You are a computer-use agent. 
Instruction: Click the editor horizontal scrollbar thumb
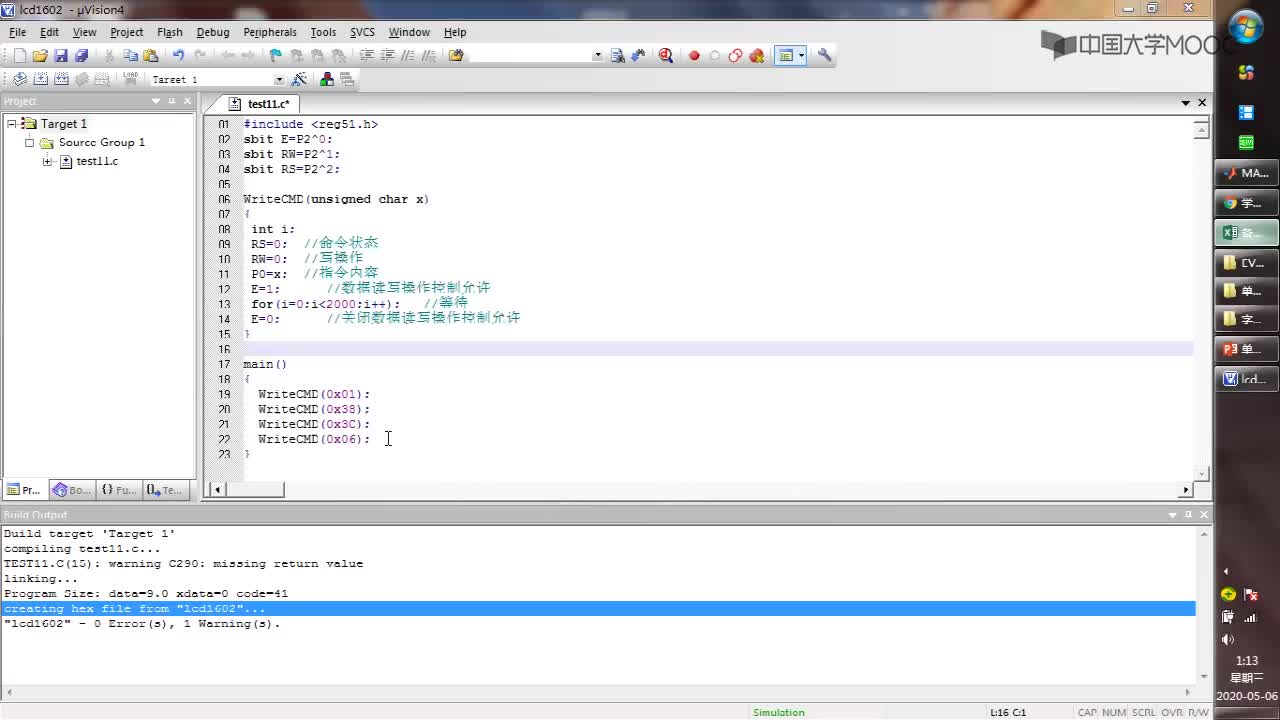[254, 490]
